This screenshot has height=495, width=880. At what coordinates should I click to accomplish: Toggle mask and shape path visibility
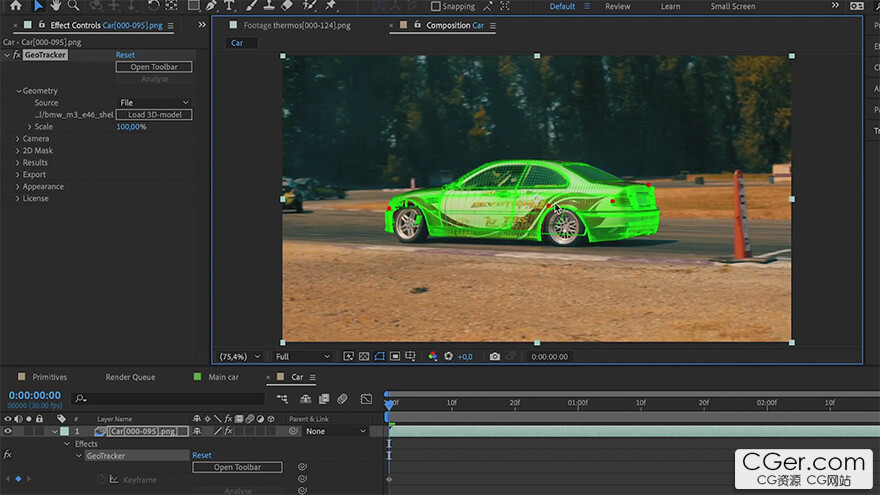[x=379, y=356]
